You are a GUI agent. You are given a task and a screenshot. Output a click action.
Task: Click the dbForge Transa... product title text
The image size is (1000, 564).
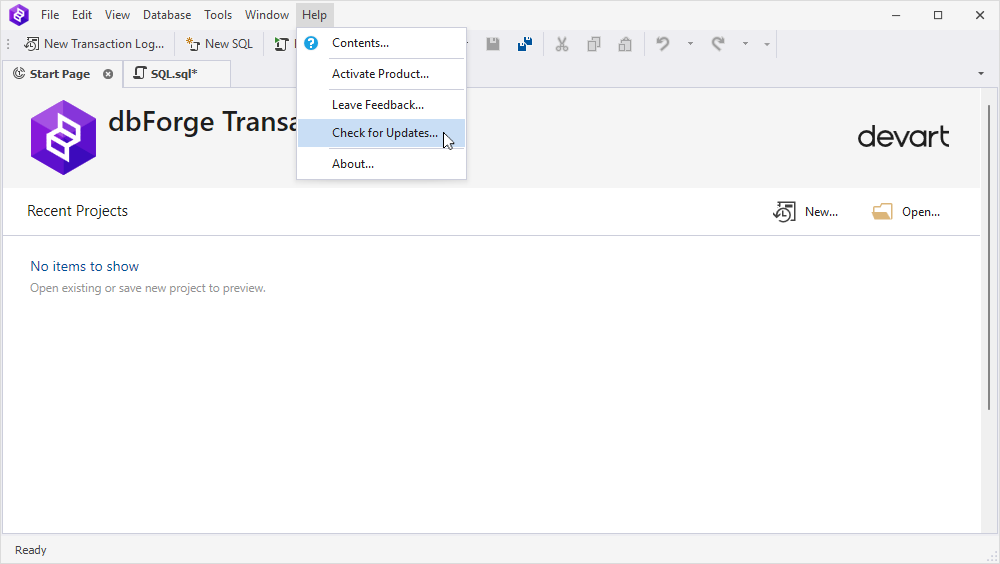point(203,122)
